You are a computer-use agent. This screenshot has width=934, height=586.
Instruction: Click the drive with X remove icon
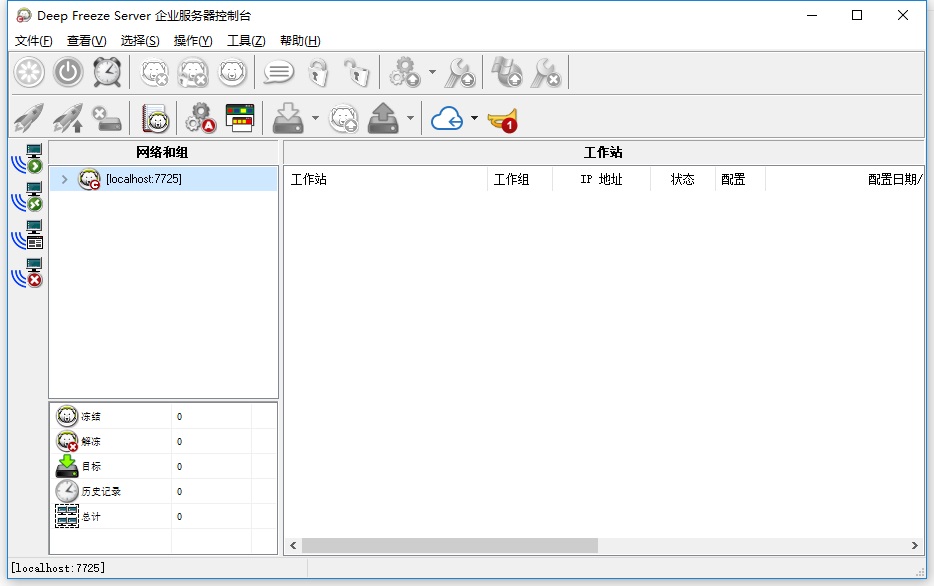(x=107, y=118)
